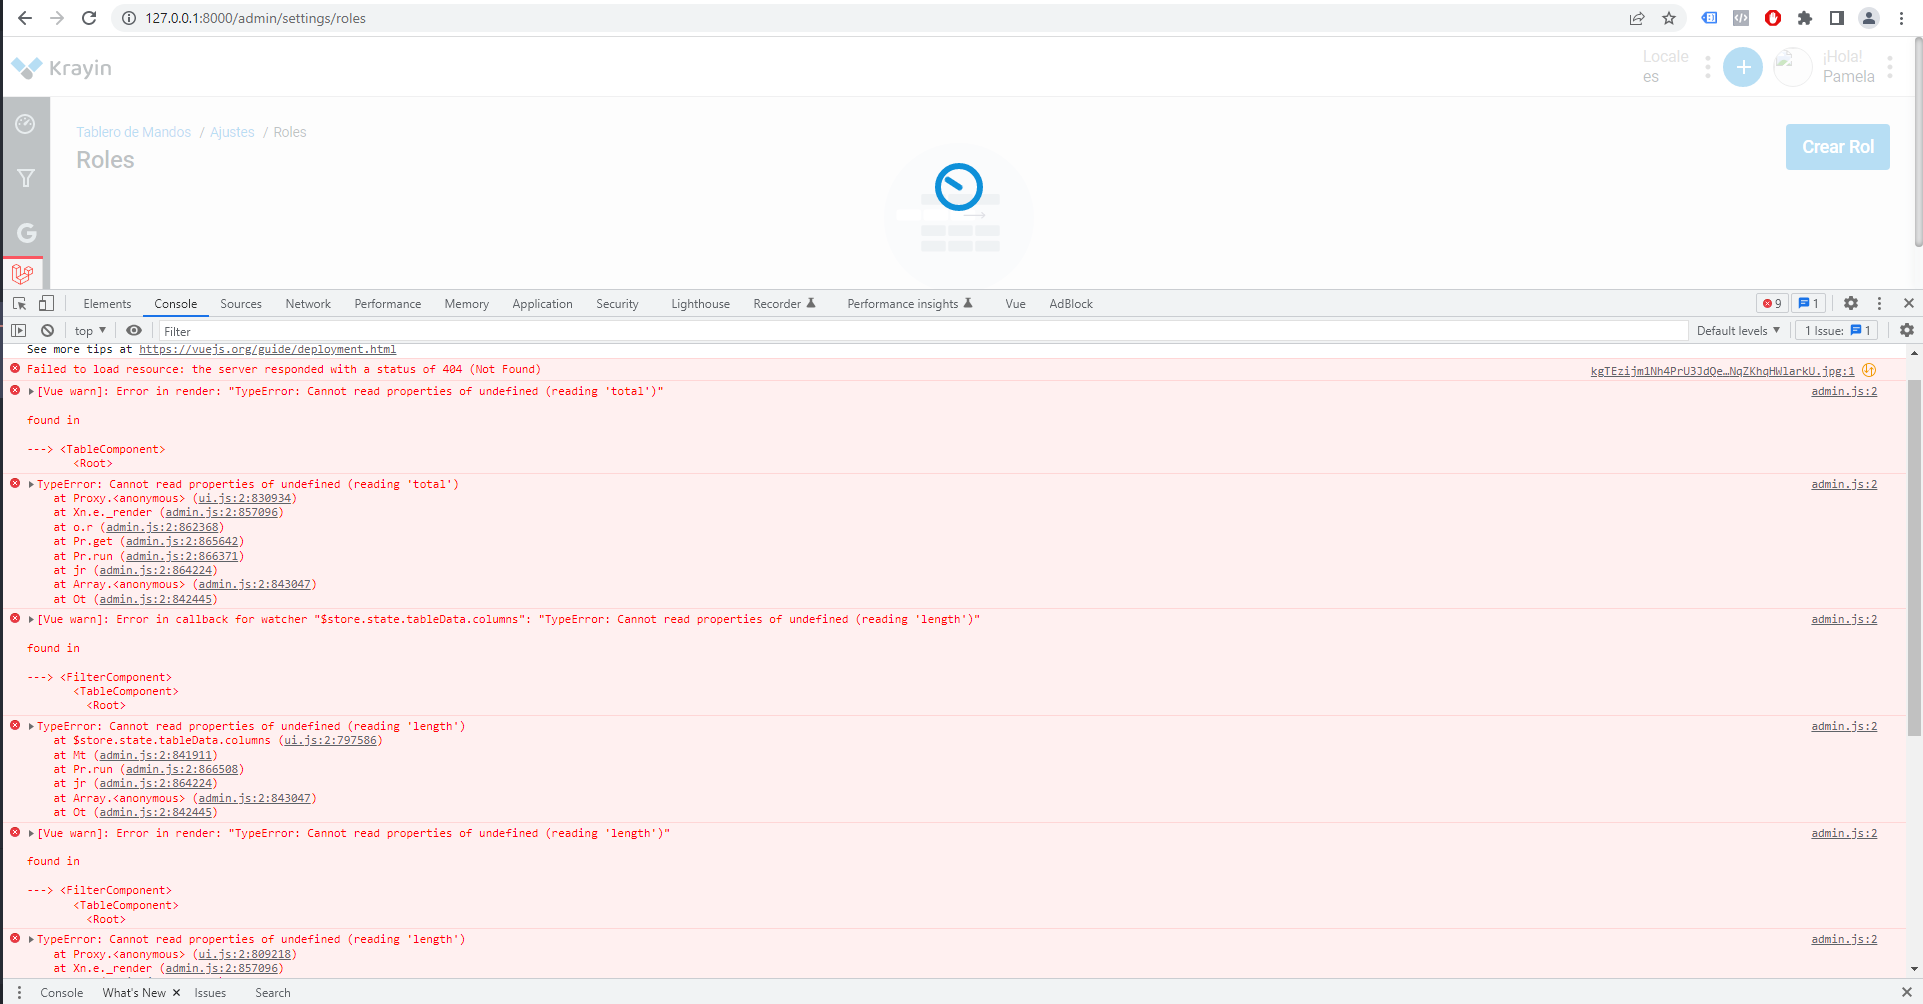Switch to the Network tab

point(307,303)
